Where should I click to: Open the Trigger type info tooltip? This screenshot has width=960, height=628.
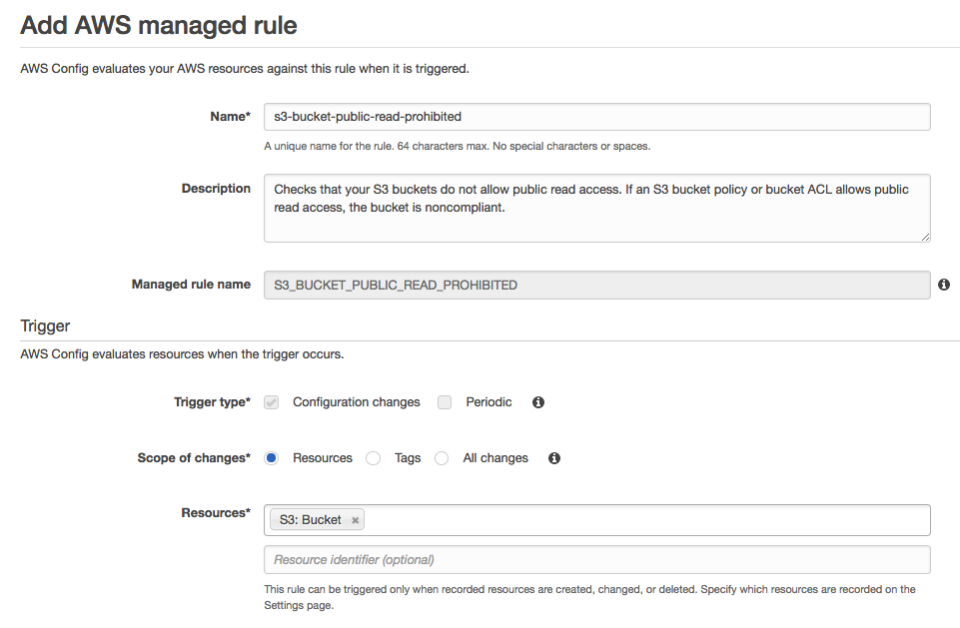coord(538,402)
